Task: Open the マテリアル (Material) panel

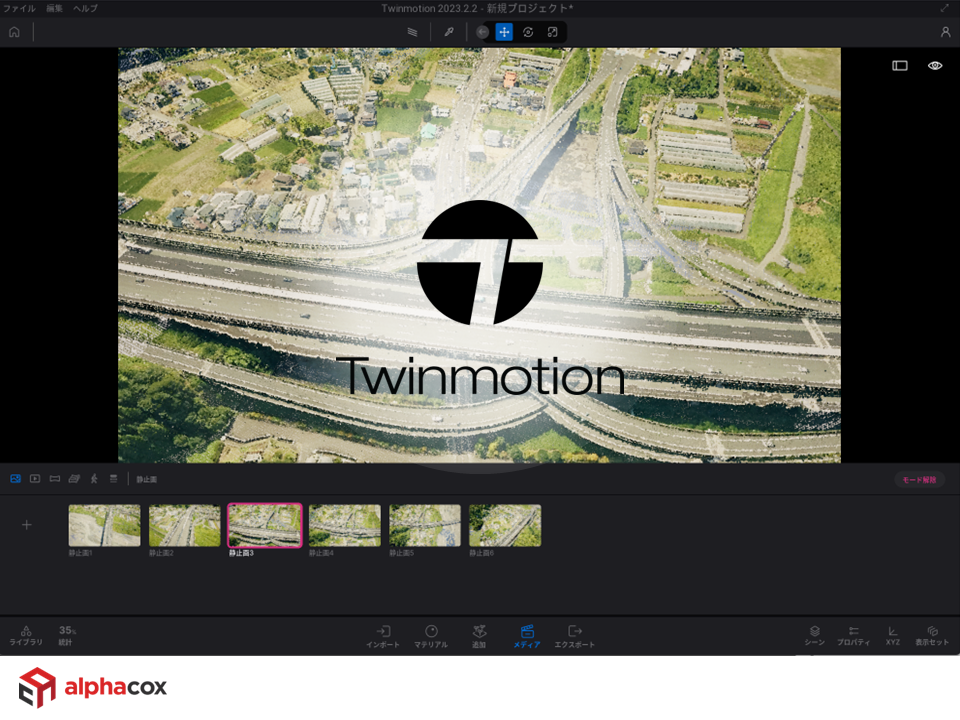Action: click(x=431, y=636)
